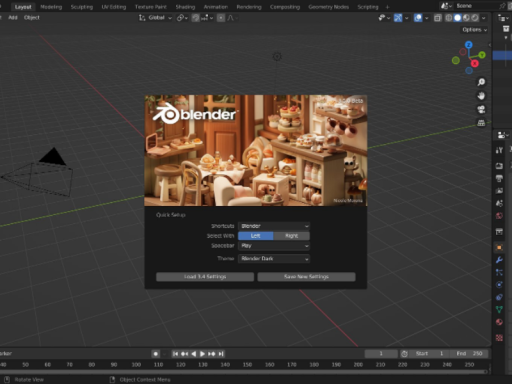Switch to Wireframe viewport shading
This screenshot has width=512, height=384.
tap(449, 18)
